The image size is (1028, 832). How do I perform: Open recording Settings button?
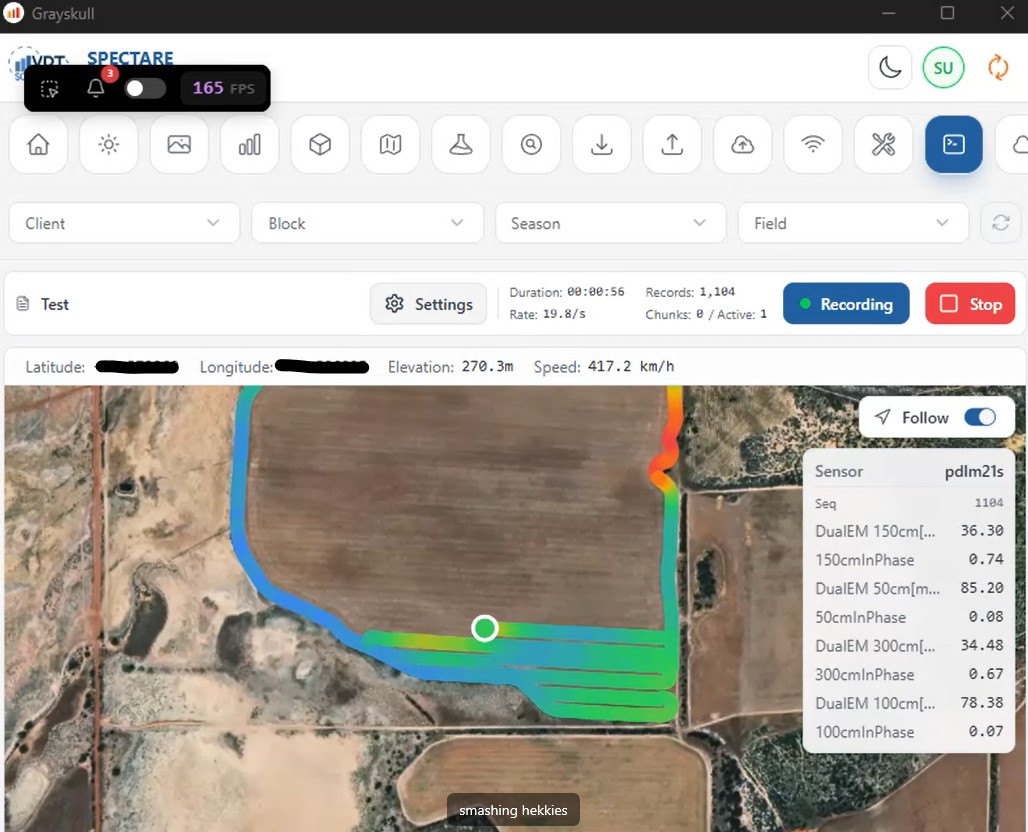click(x=428, y=304)
